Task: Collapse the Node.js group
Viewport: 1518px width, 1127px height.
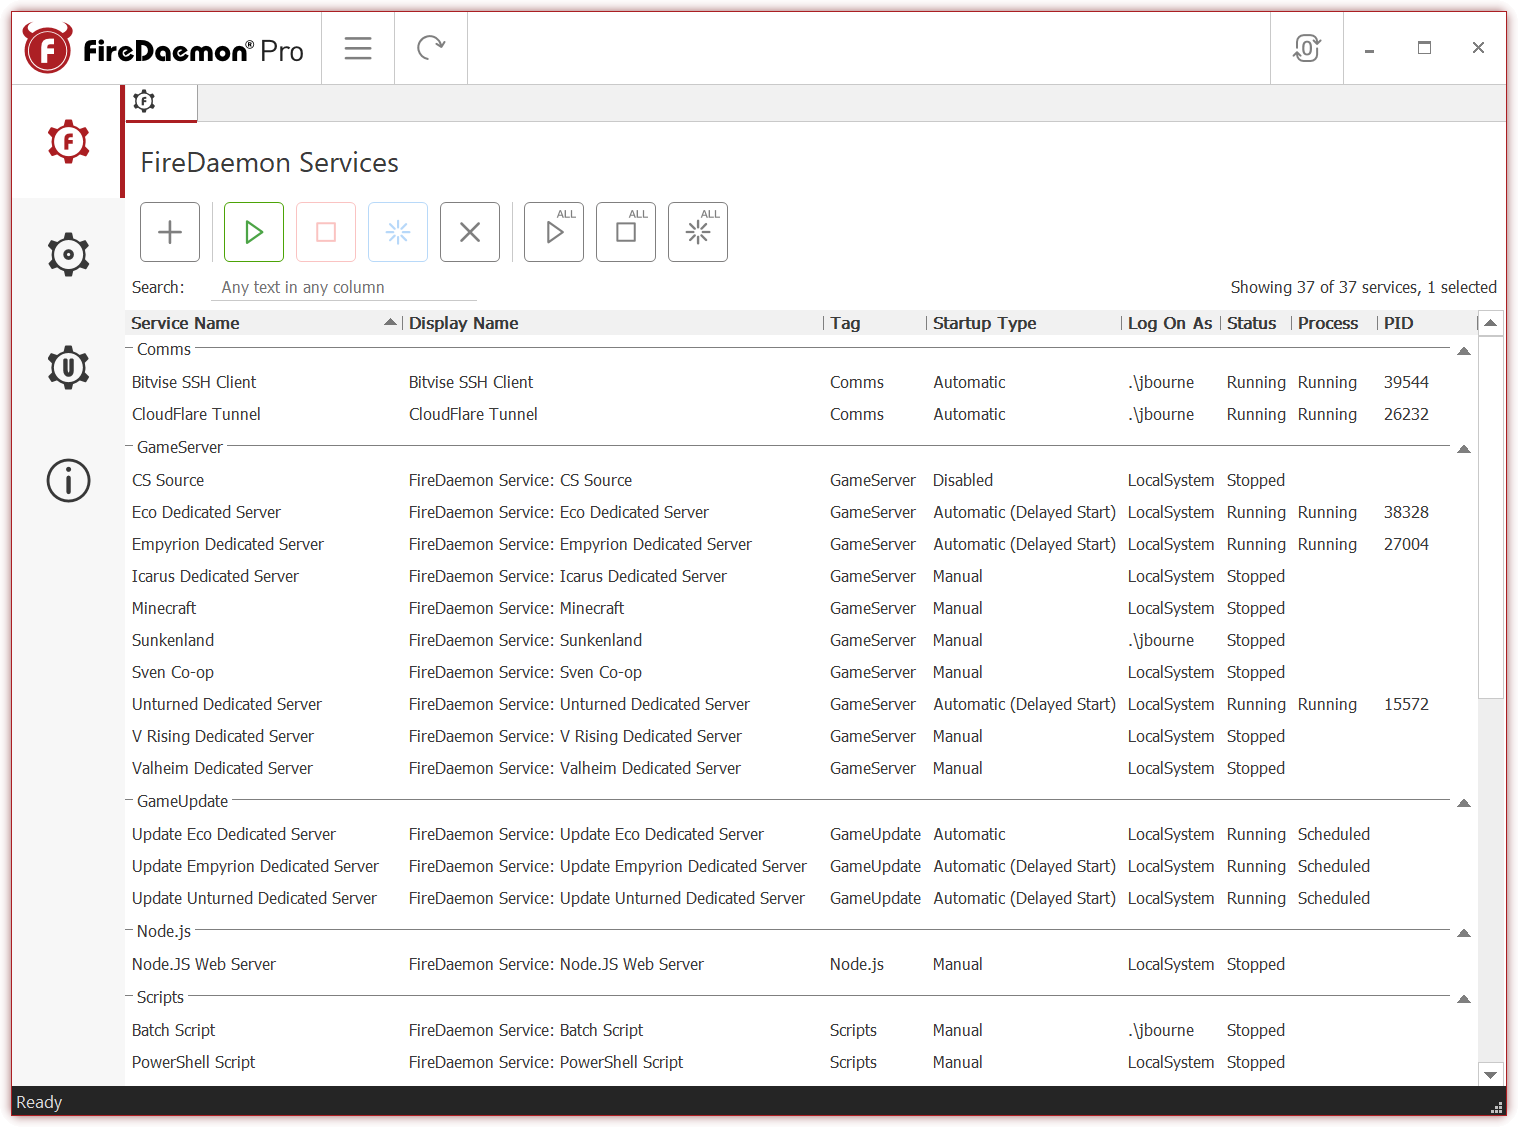Action: tap(1464, 933)
